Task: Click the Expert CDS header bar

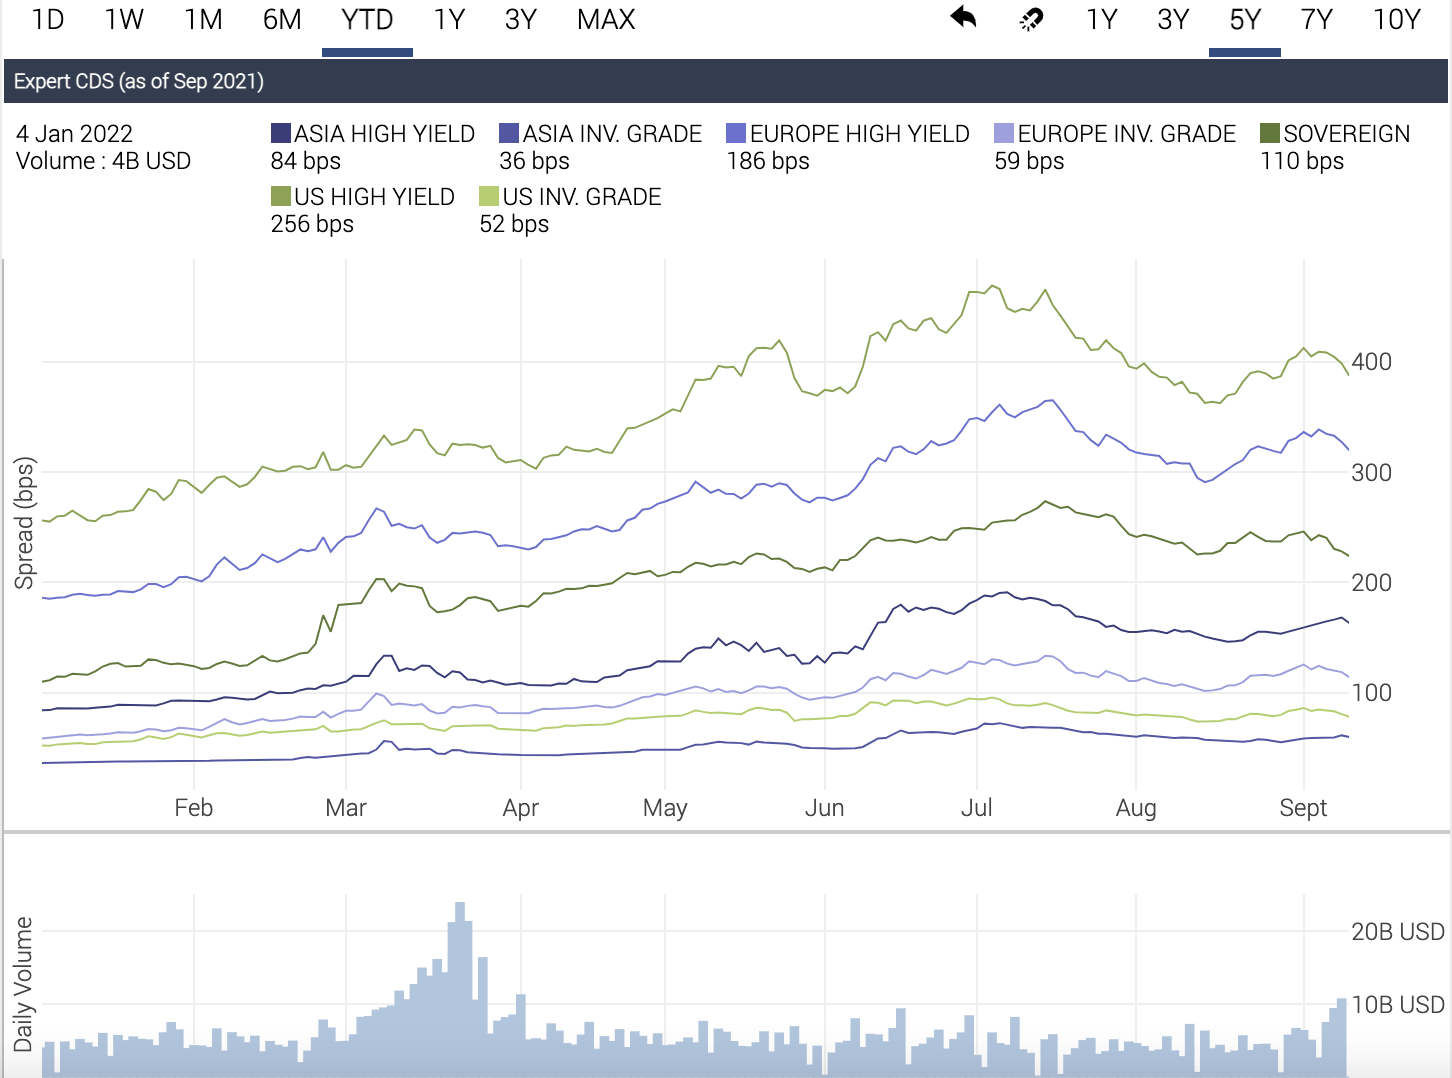Action: [x=726, y=82]
